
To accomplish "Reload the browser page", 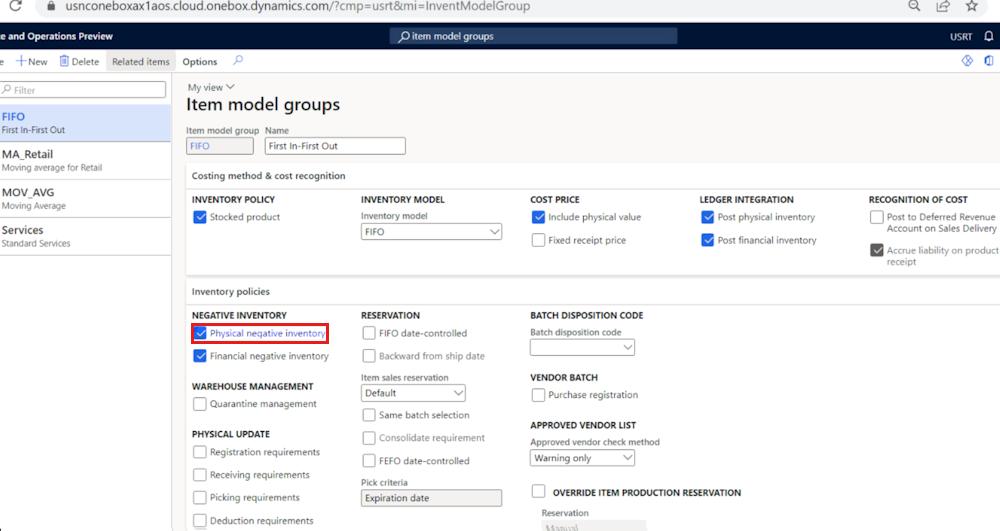I will click(15, 6).
